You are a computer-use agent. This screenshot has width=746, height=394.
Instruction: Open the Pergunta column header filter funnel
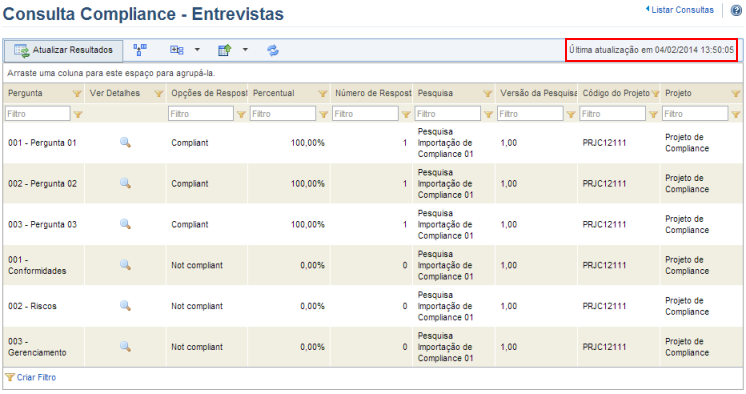point(77,94)
